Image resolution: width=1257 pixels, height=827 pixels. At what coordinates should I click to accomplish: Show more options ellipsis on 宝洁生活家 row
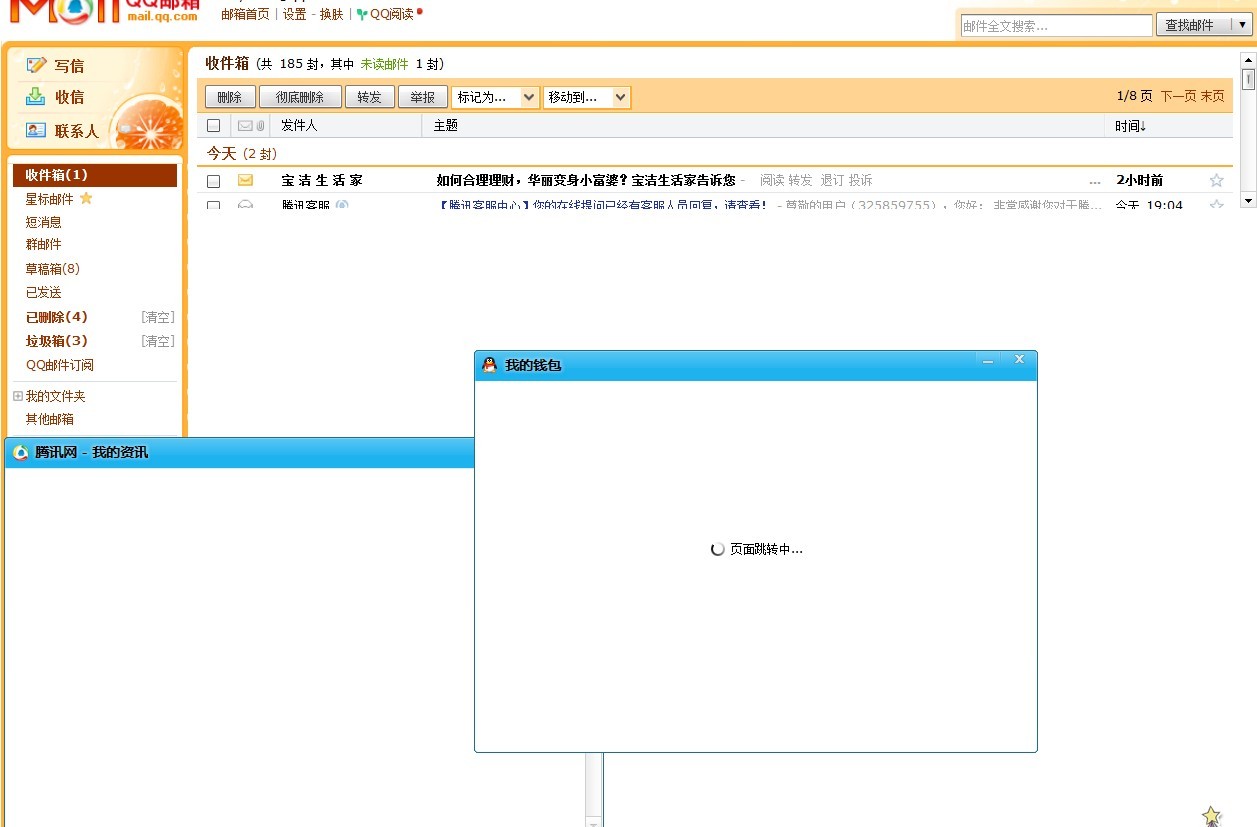click(x=1095, y=181)
